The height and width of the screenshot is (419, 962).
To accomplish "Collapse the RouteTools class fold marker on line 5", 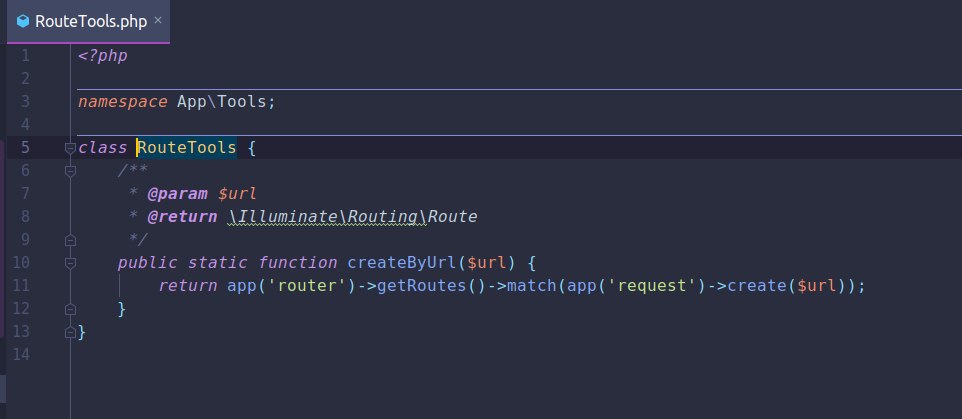I will point(71,148).
